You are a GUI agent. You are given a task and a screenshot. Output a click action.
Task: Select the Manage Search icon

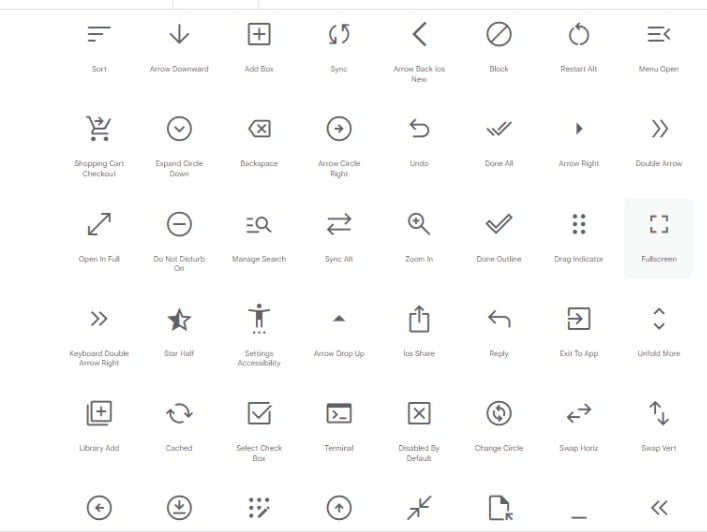259,225
